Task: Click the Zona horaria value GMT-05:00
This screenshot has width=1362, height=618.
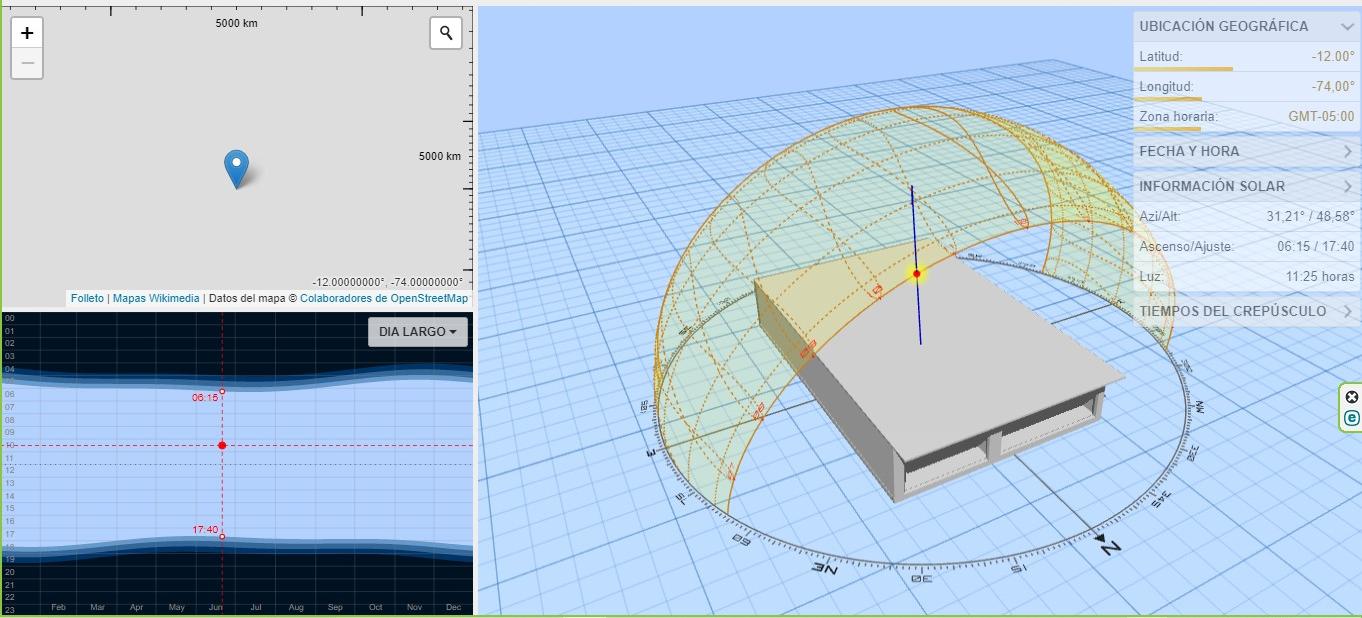Action: pos(1321,117)
